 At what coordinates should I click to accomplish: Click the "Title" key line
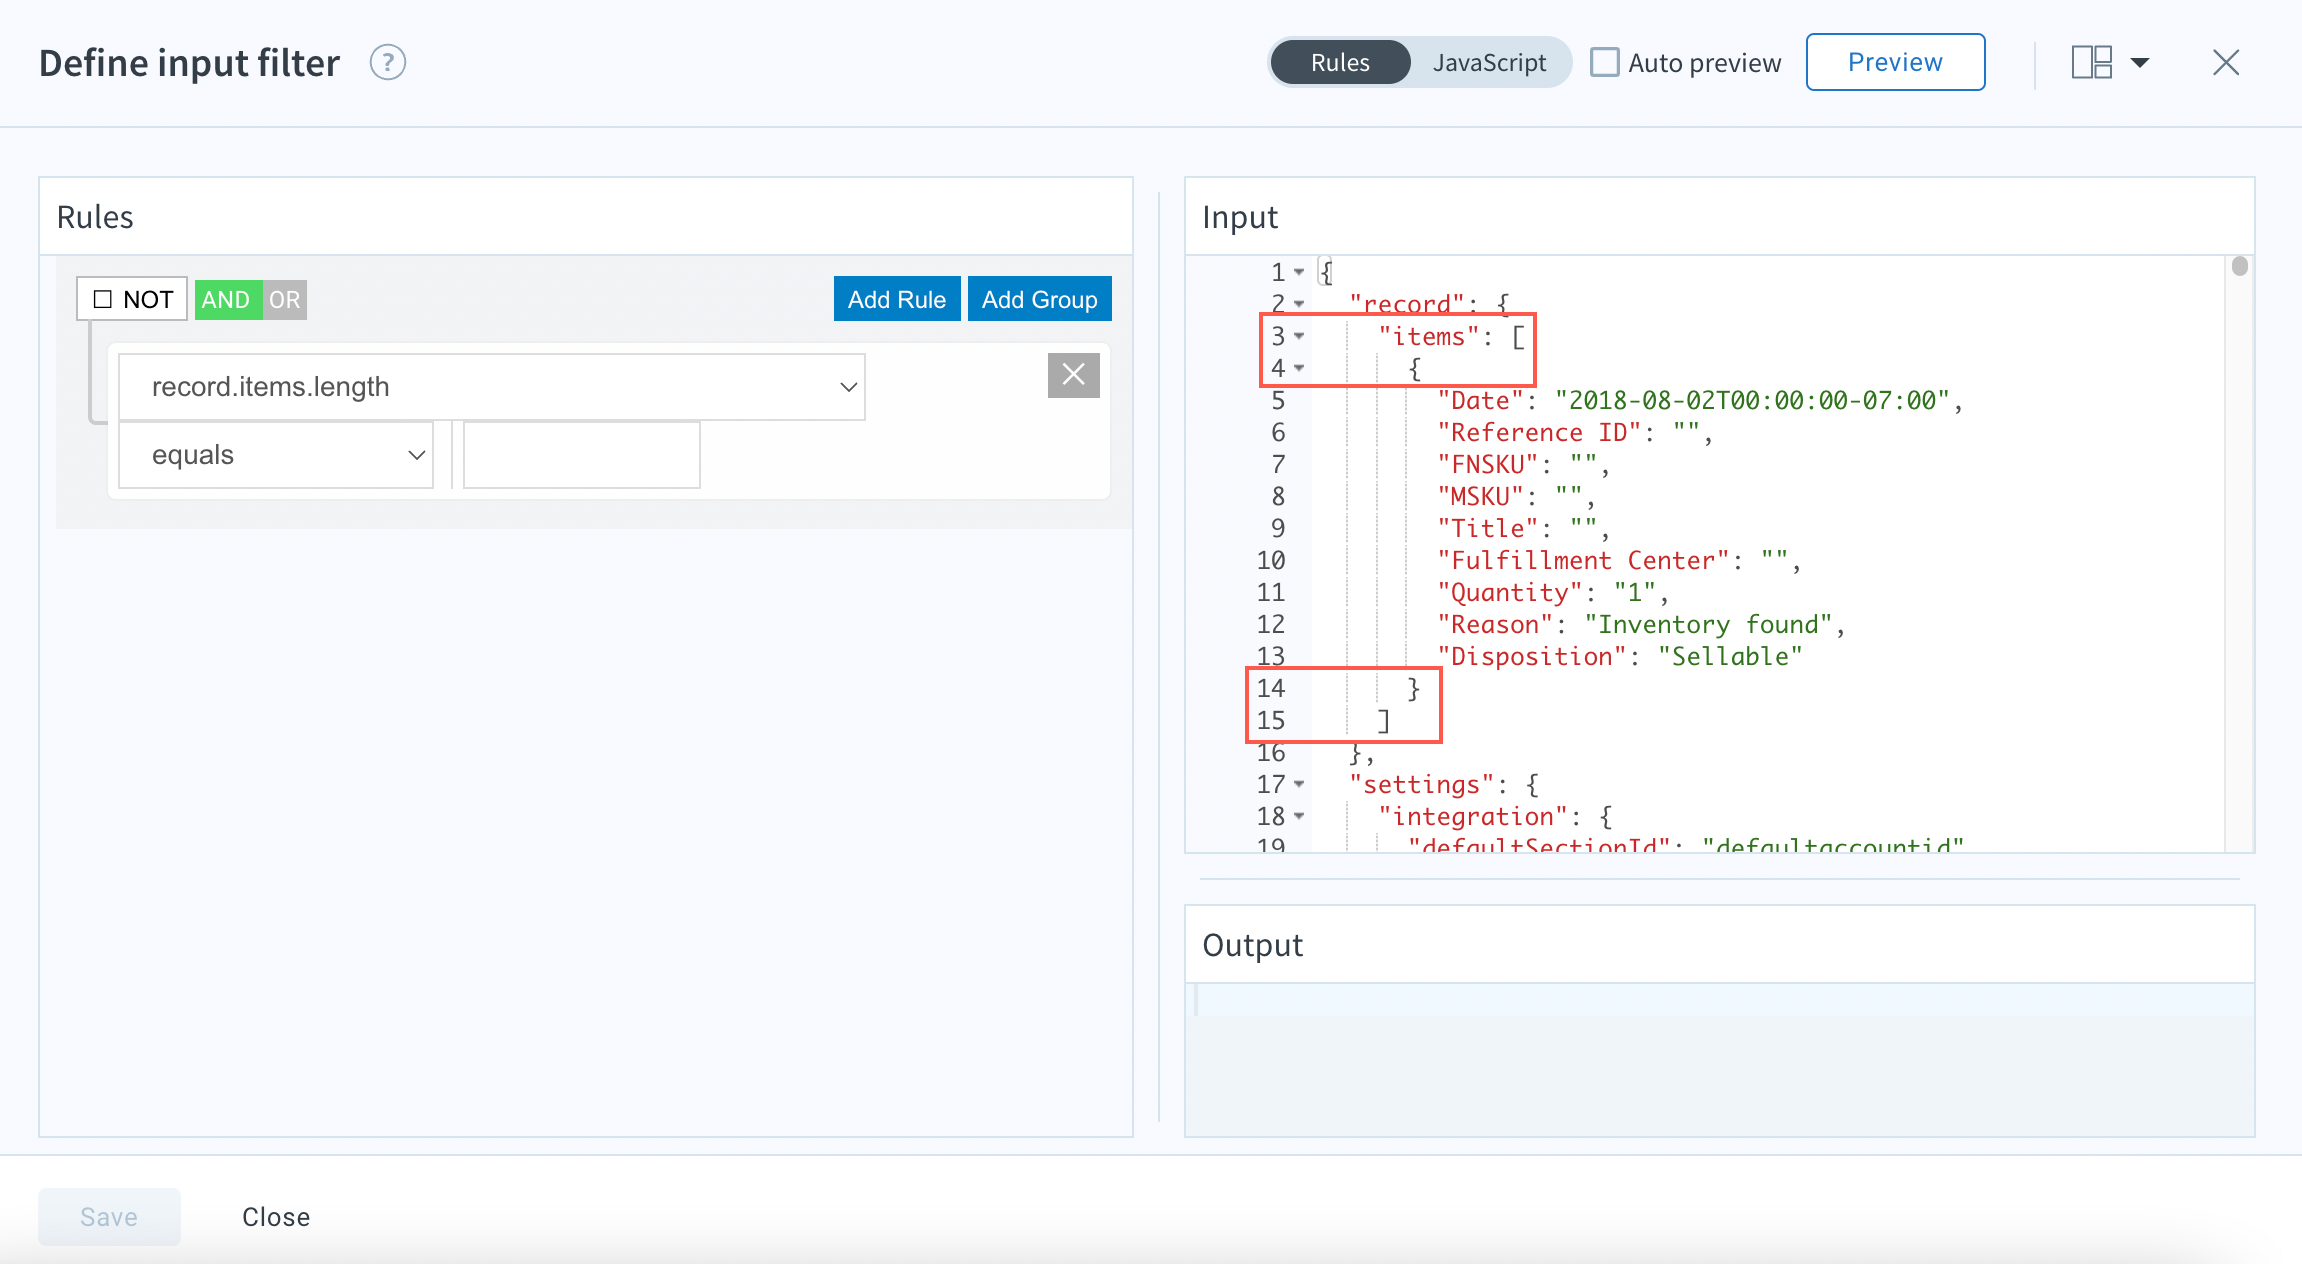click(x=1523, y=529)
